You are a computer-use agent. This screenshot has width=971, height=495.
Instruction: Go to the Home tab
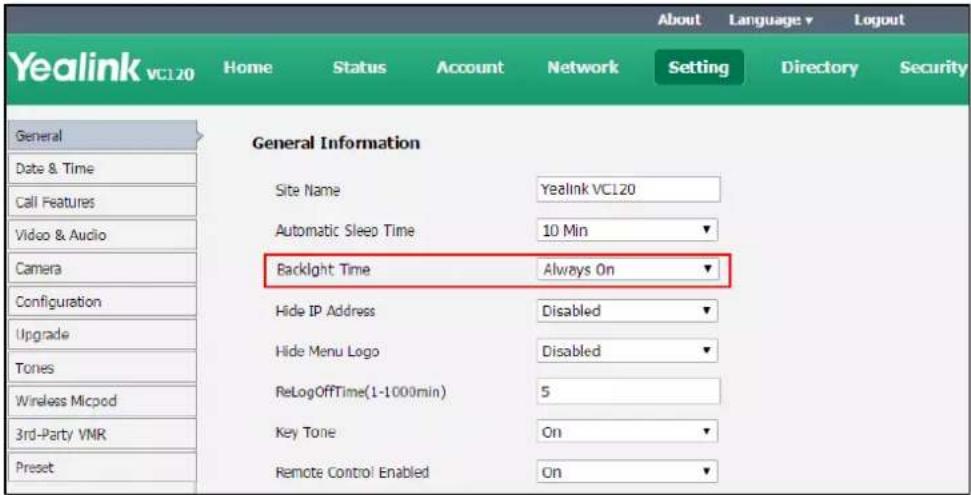point(248,68)
